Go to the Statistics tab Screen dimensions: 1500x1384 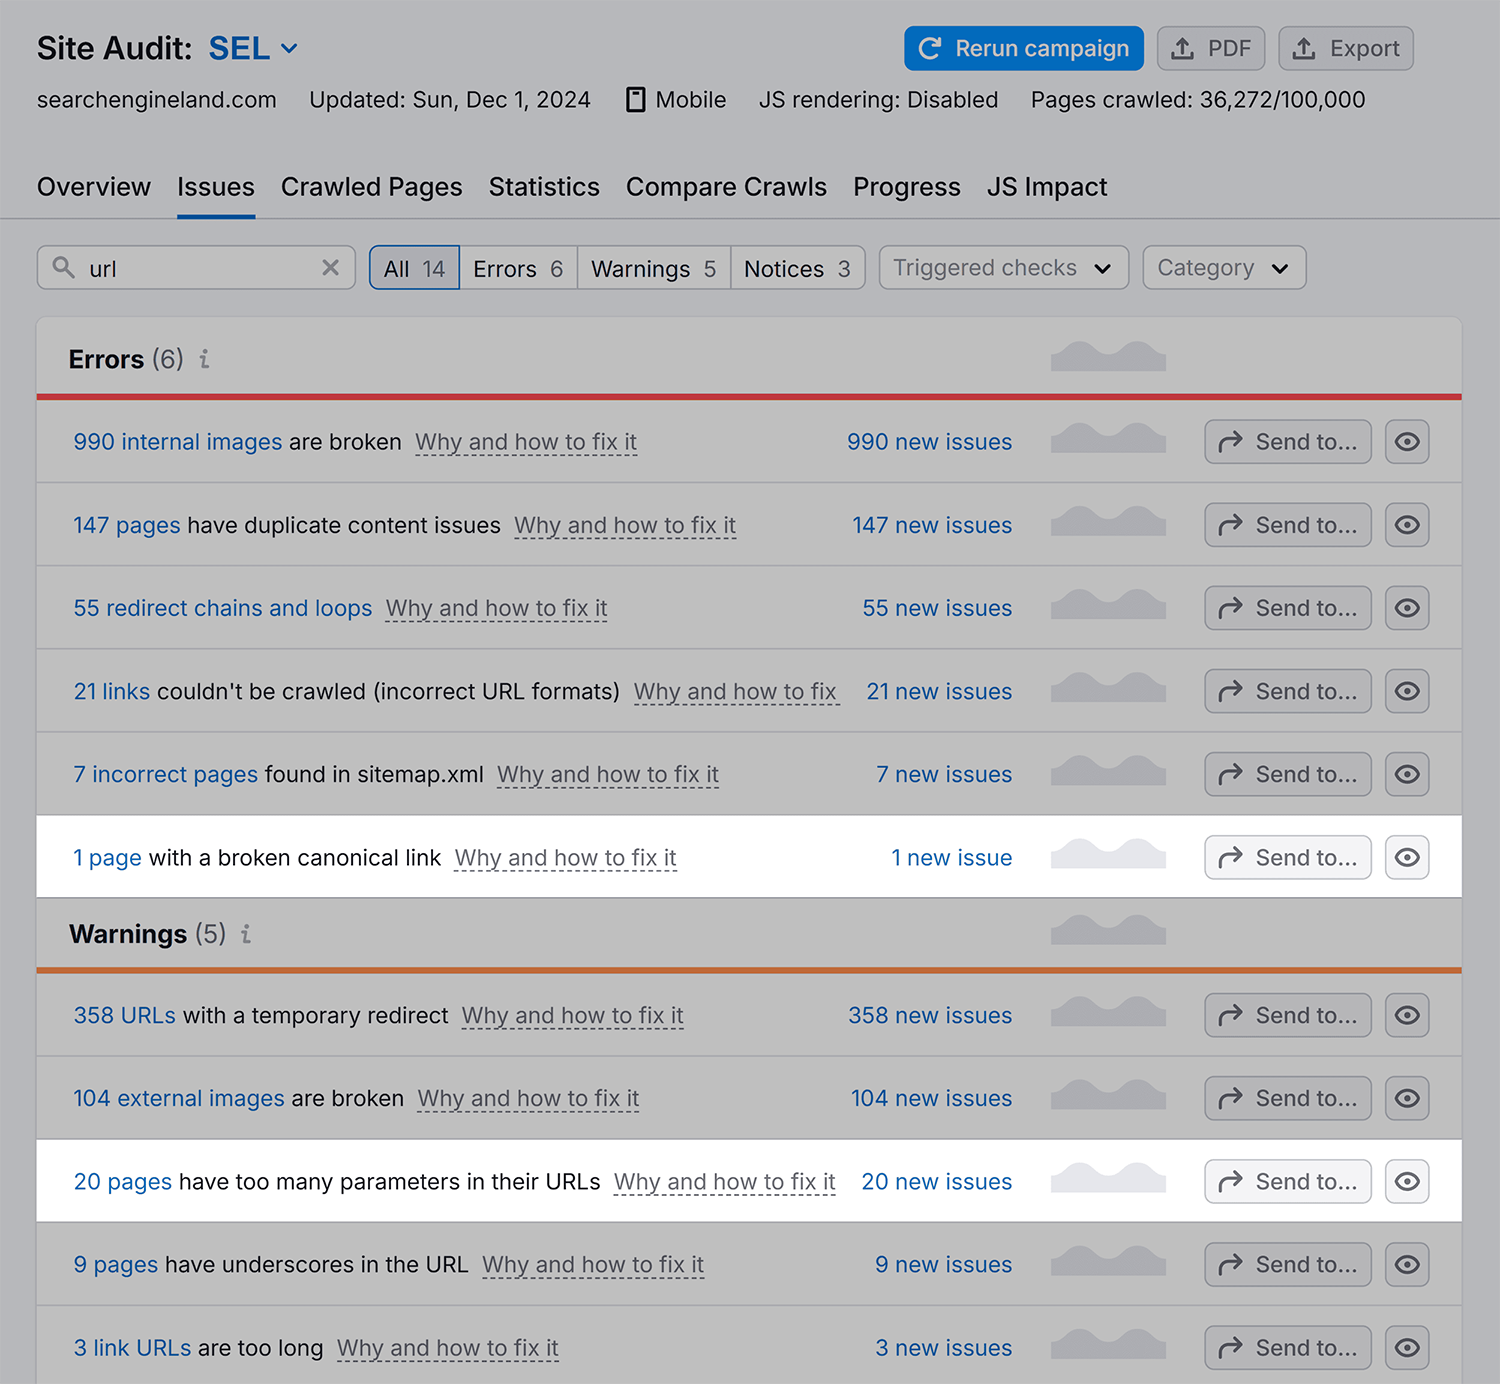(x=544, y=187)
